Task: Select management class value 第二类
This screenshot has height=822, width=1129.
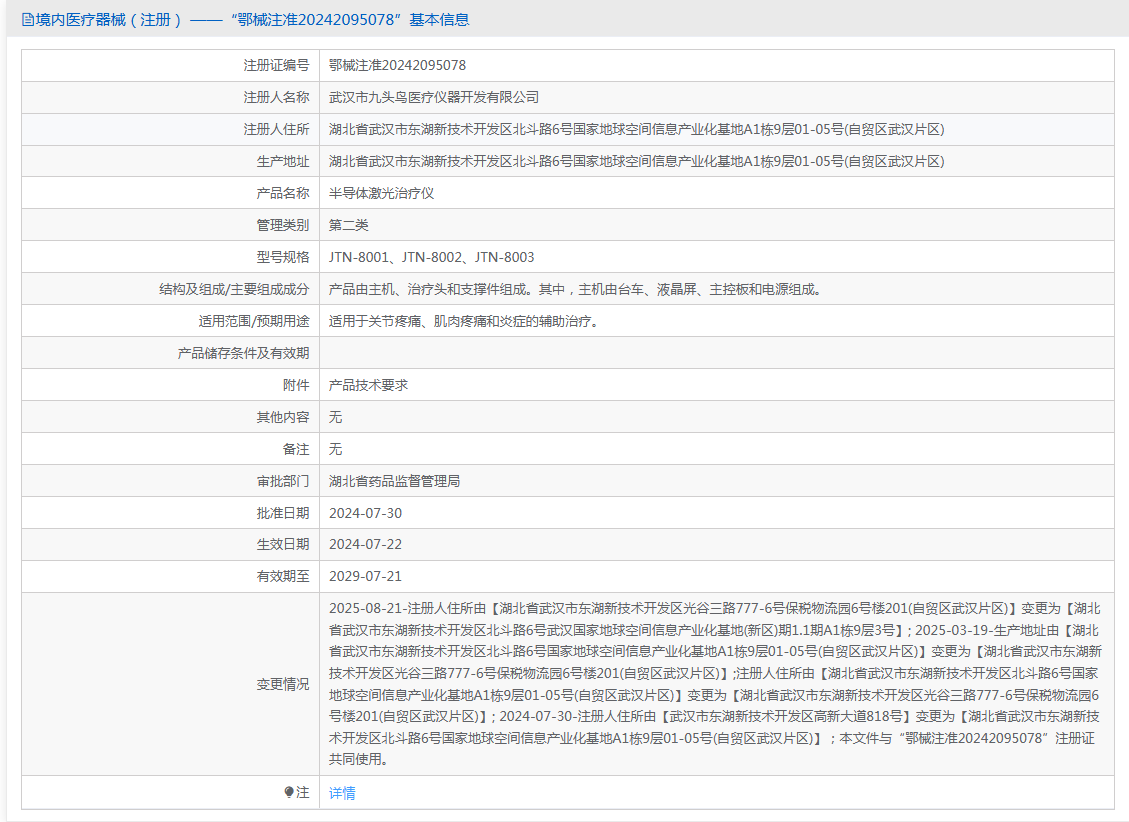Action: tap(348, 225)
